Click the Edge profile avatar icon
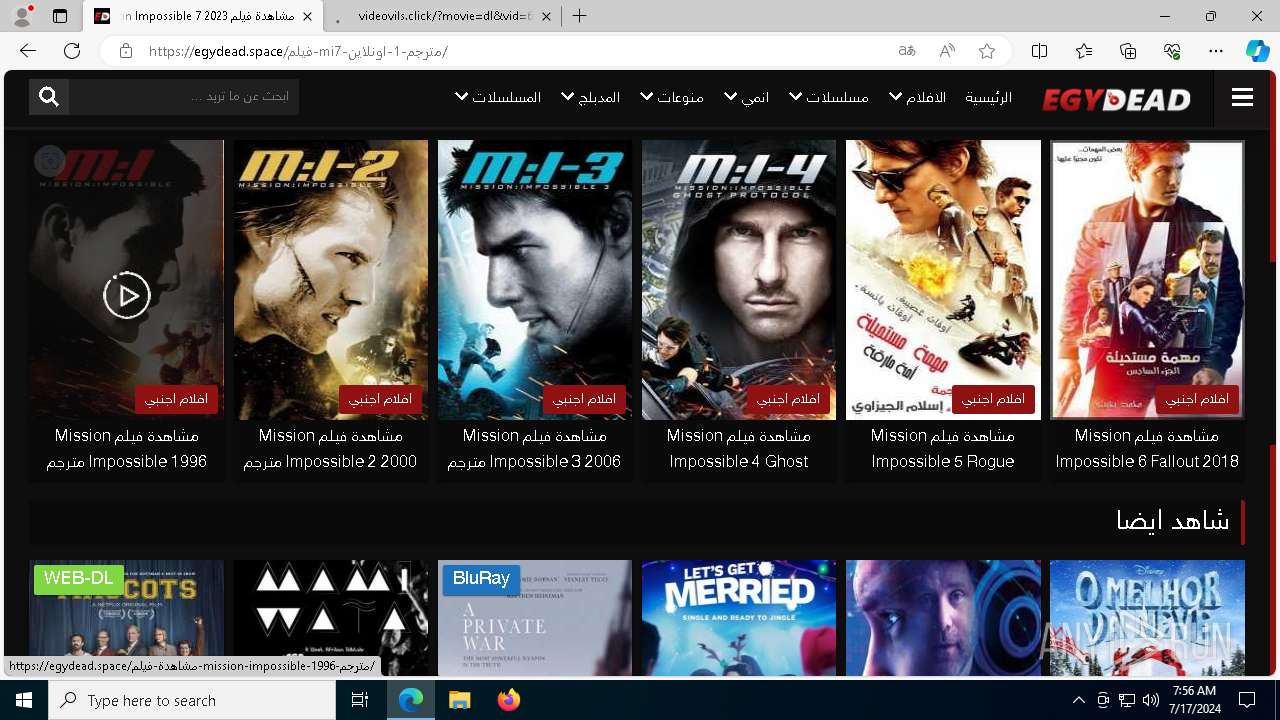Image resolution: width=1280 pixels, height=720 pixels. click(x=22, y=16)
